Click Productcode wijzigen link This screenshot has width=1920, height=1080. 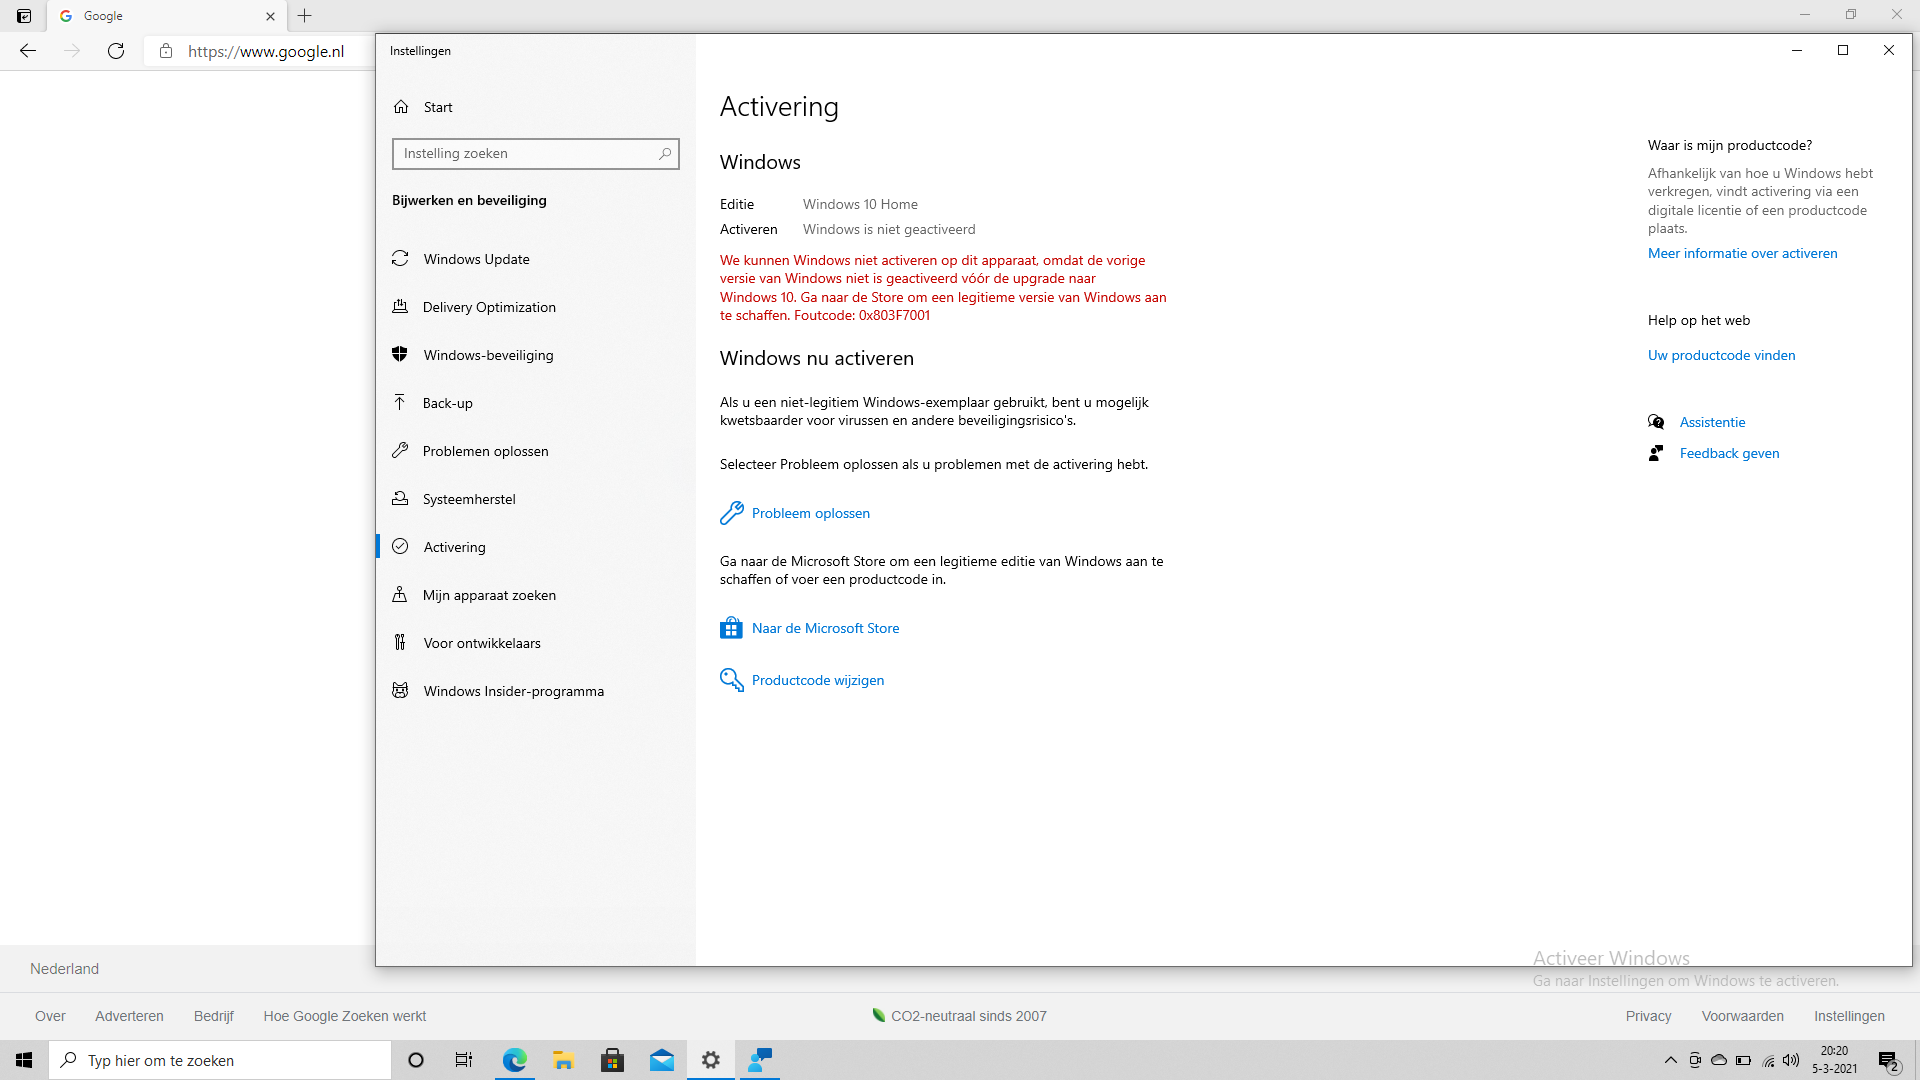tap(818, 680)
